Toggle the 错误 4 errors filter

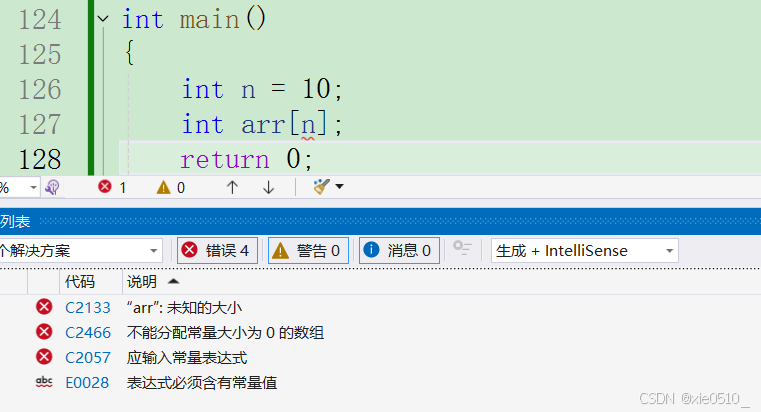click(x=217, y=251)
